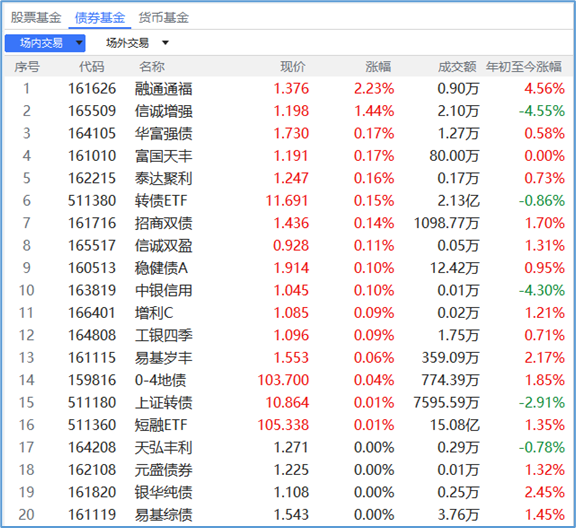The image size is (576, 528).
Task: Sort by the 代码 column header
Action: pyautogui.click(x=92, y=67)
